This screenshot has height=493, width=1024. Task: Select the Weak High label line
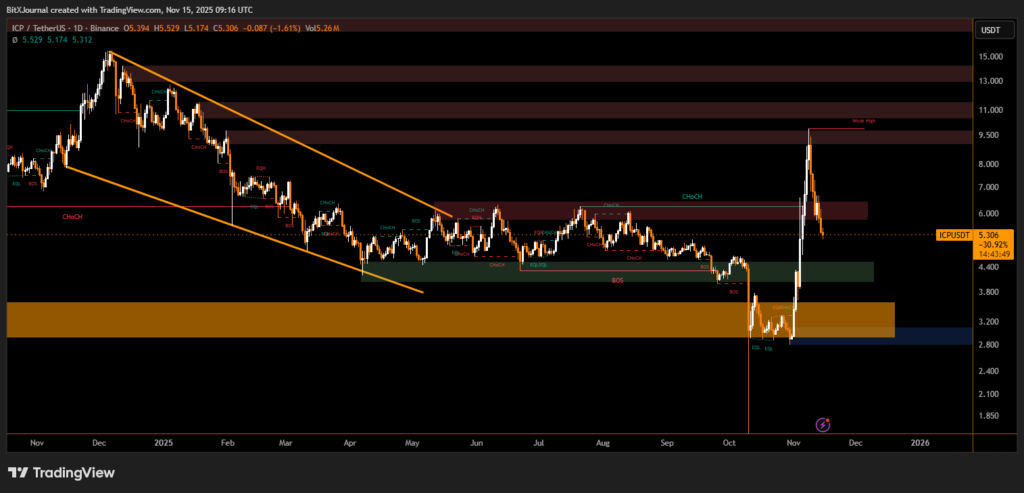pyautogui.click(x=863, y=123)
